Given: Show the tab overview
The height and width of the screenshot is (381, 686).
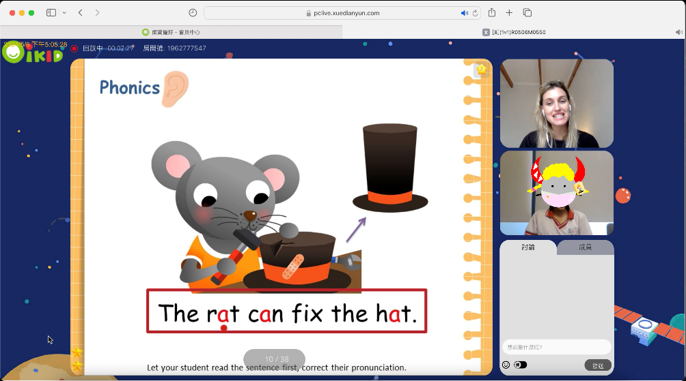Looking at the screenshot, I should point(527,13).
